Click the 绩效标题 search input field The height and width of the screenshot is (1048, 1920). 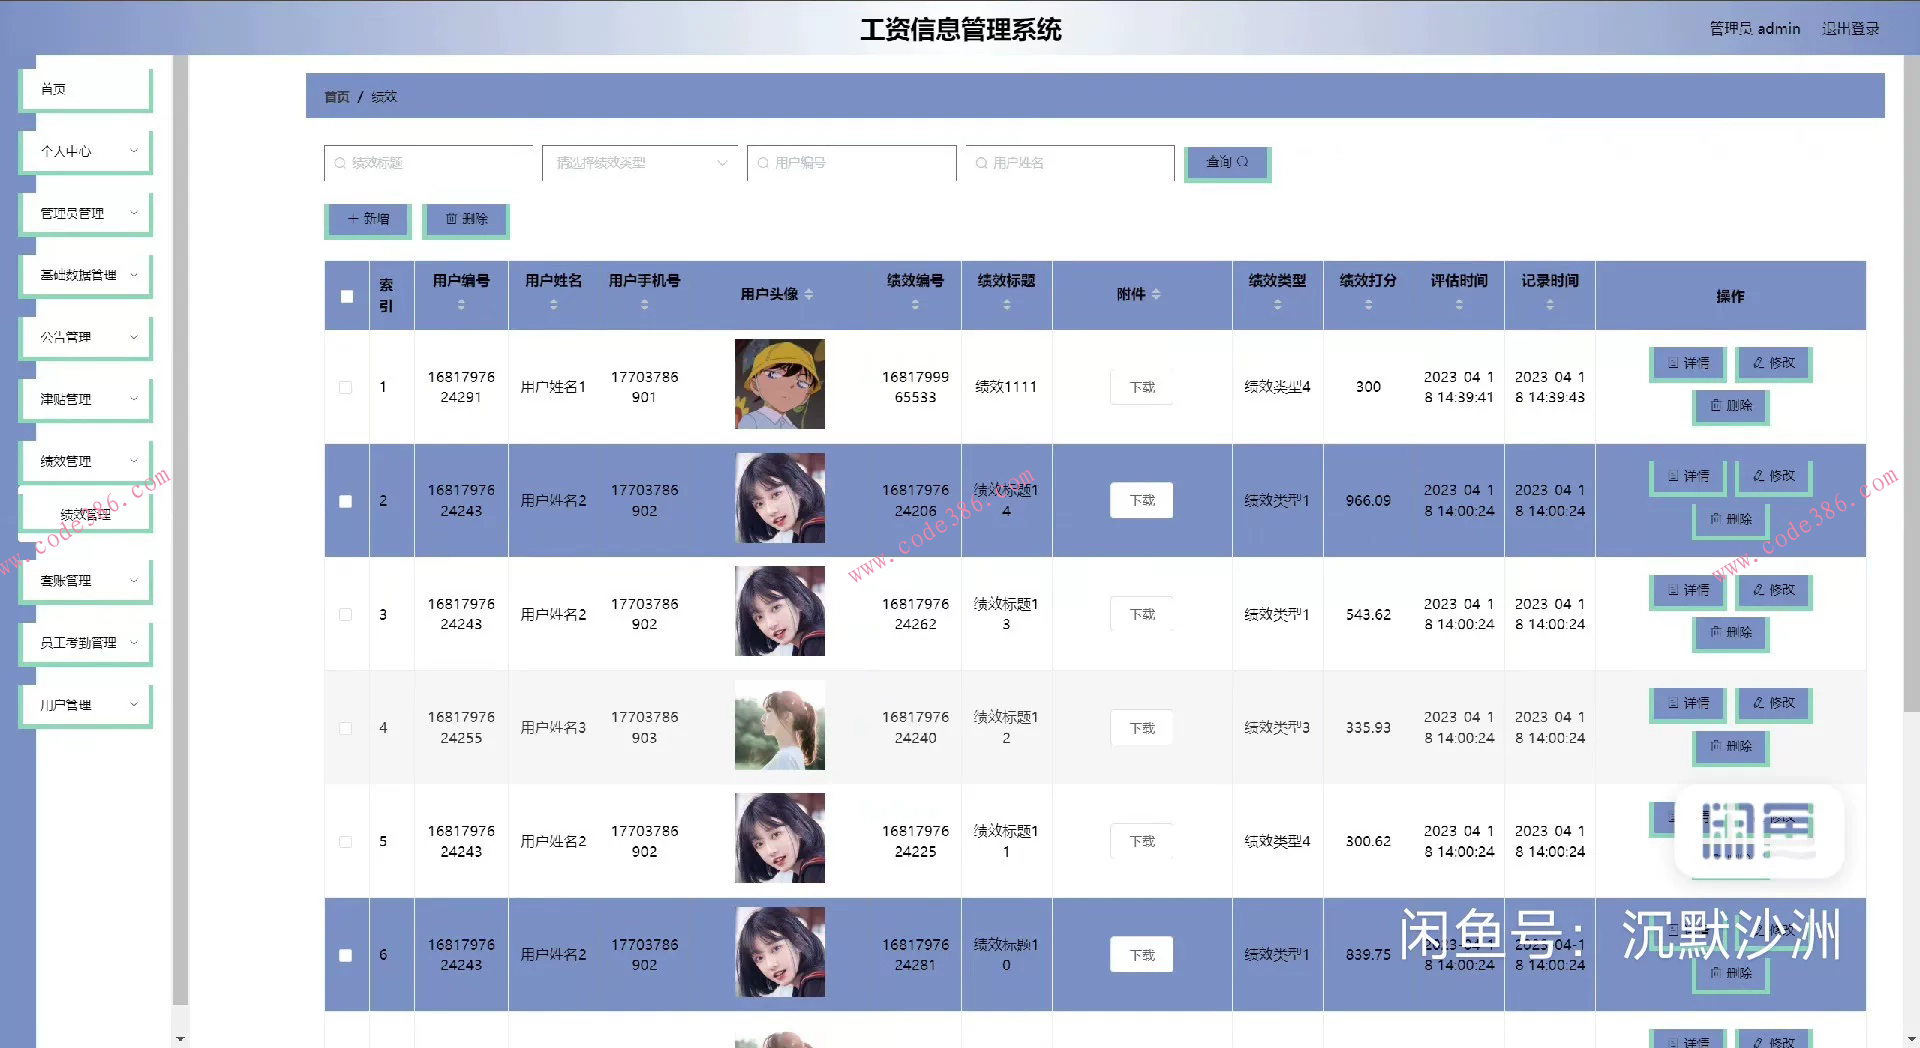click(x=430, y=162)
